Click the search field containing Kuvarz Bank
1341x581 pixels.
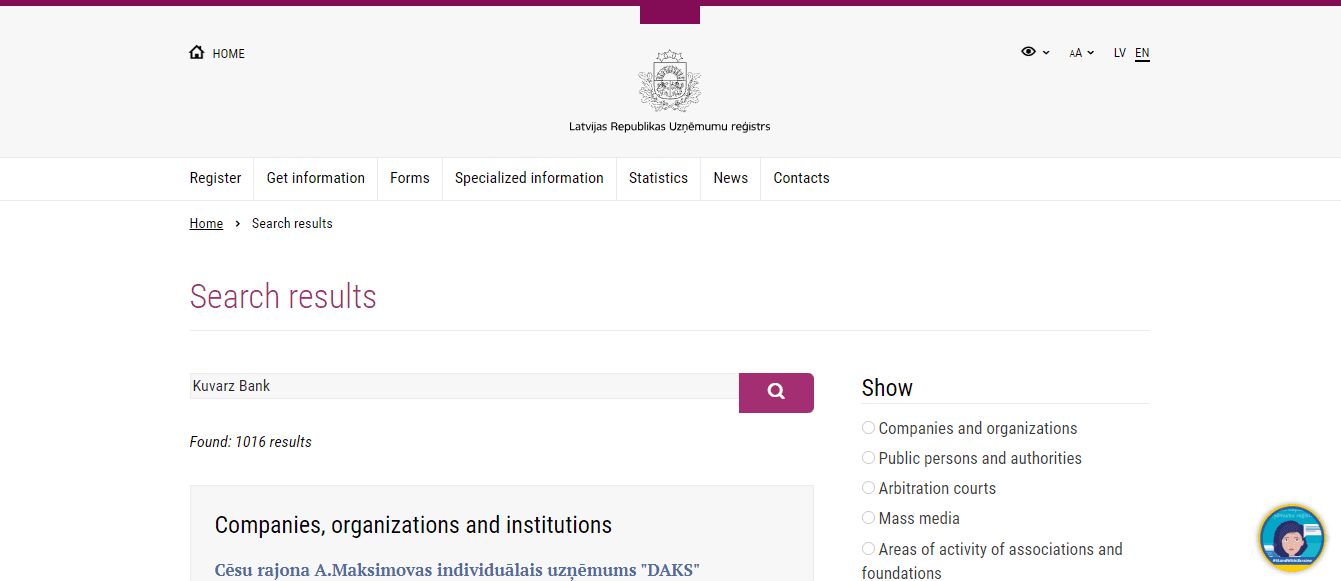click(x=464, y=386)
